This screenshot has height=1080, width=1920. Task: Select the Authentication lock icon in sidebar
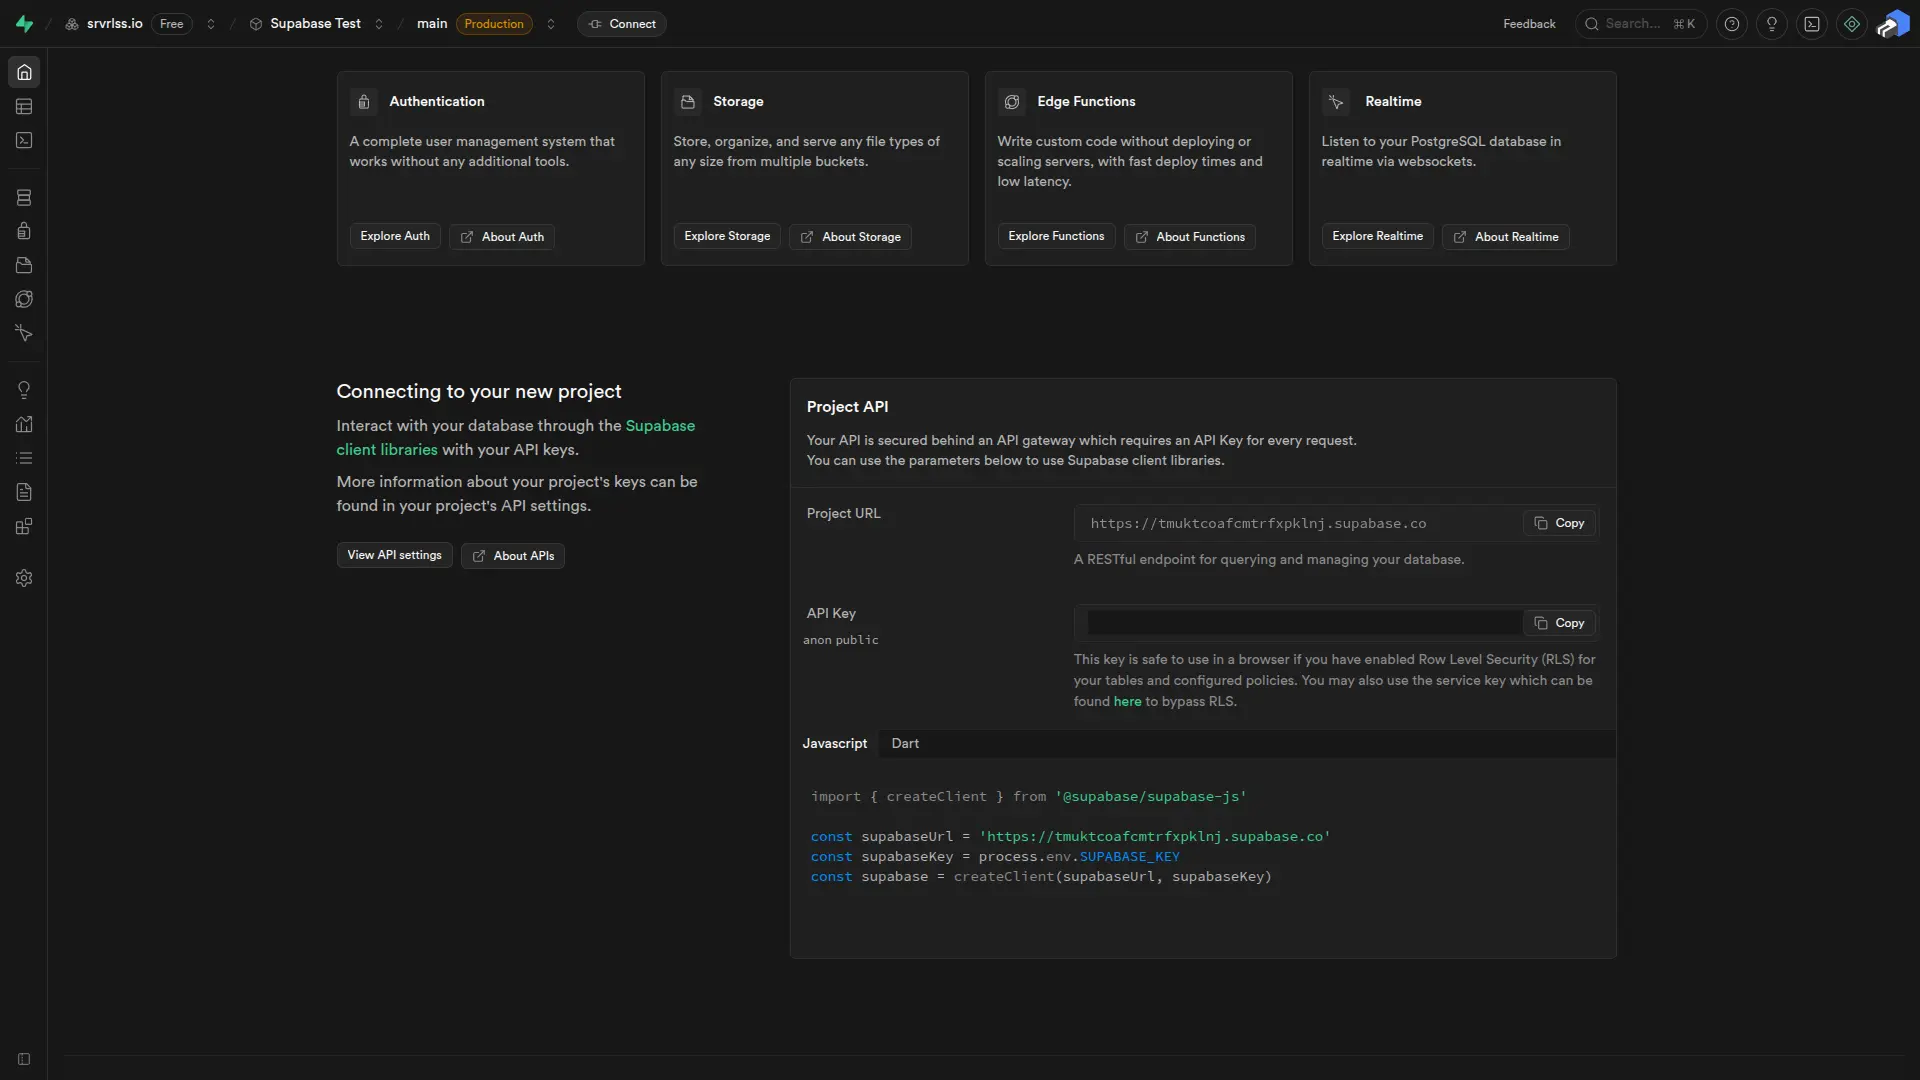[24, 231]
